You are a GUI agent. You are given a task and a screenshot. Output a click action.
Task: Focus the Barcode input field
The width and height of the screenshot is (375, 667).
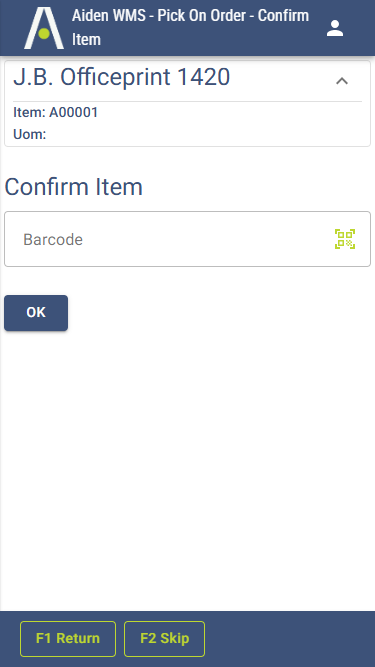(188, 239)
